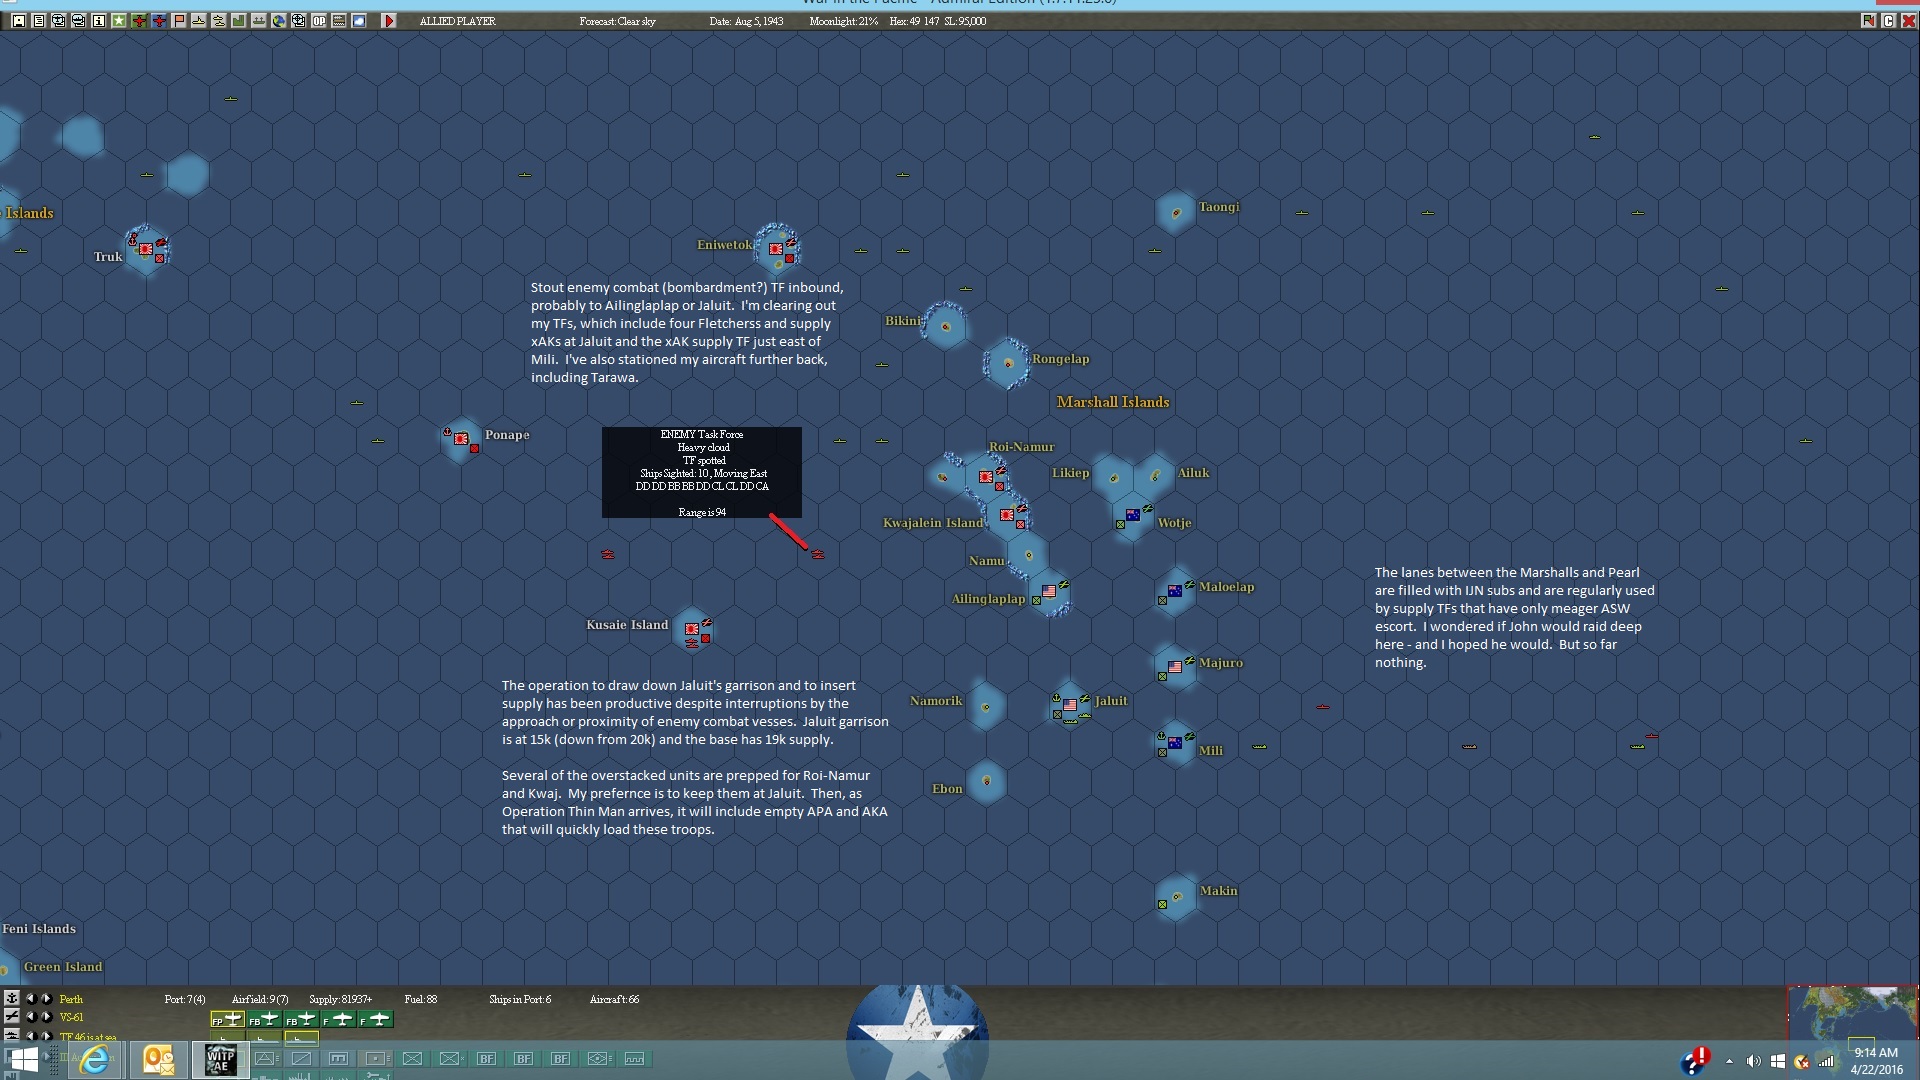
Task: Open the weather cloud icon
Action: pos(359,20)
